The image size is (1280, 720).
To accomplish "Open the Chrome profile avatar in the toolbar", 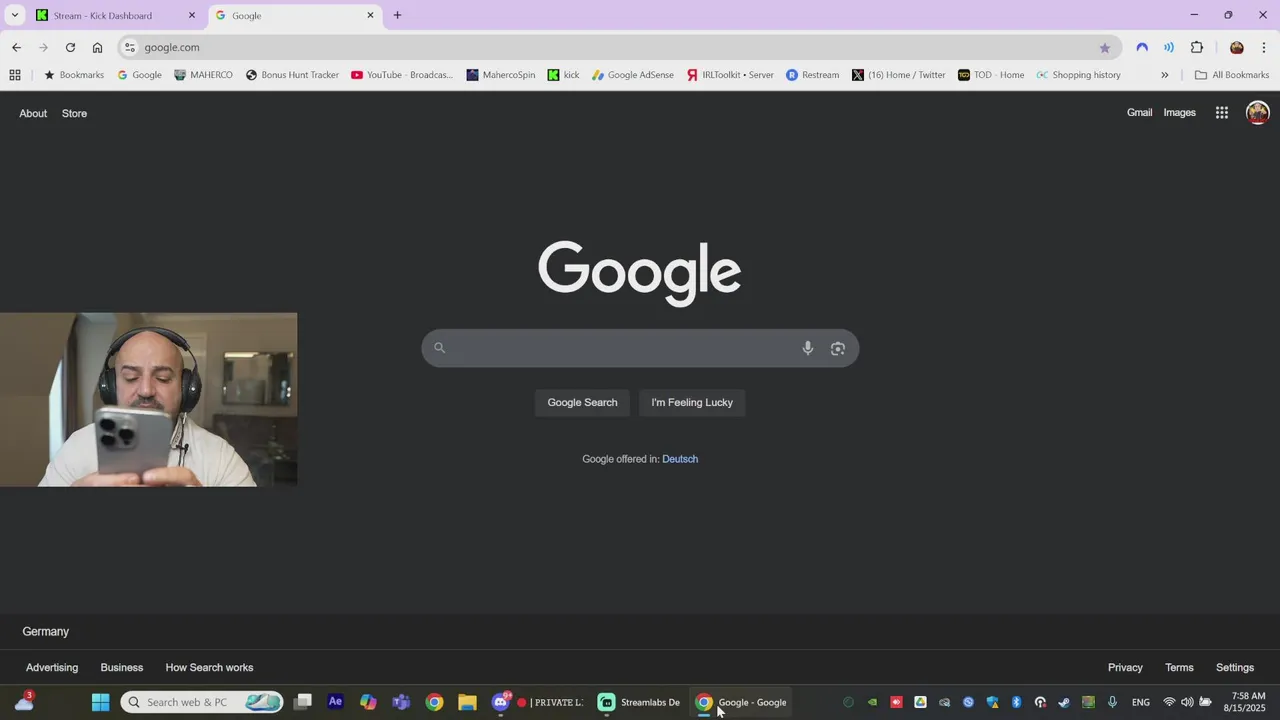I will click(x=1237, y=47).
